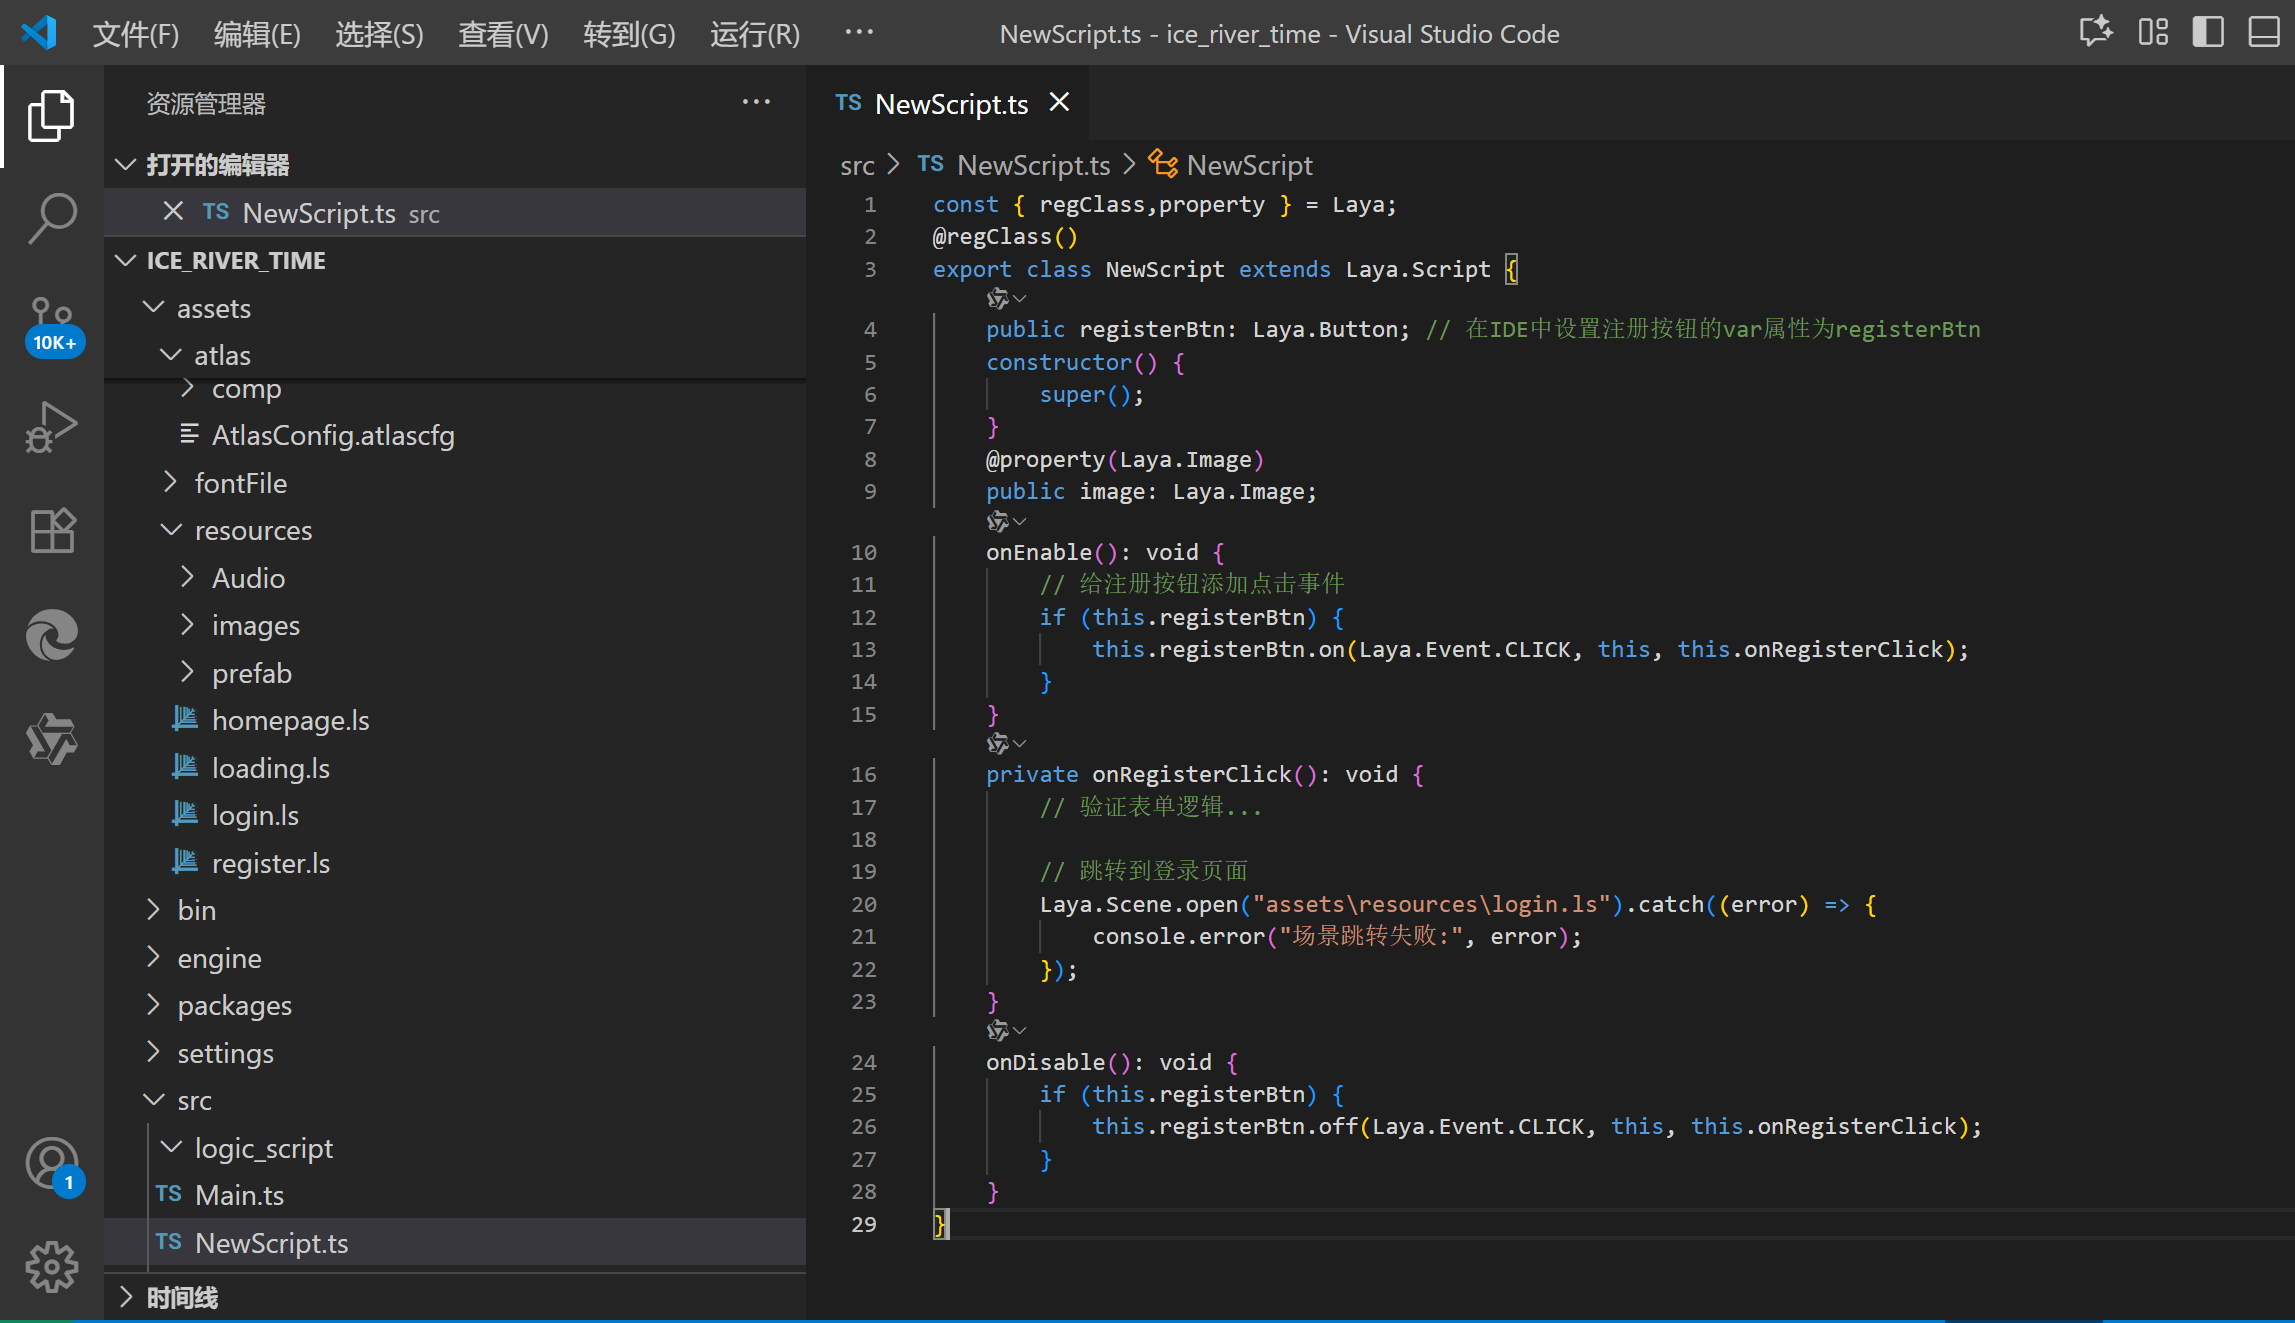Open the Extensions view

pyautogui.click(x=52, y=531)
